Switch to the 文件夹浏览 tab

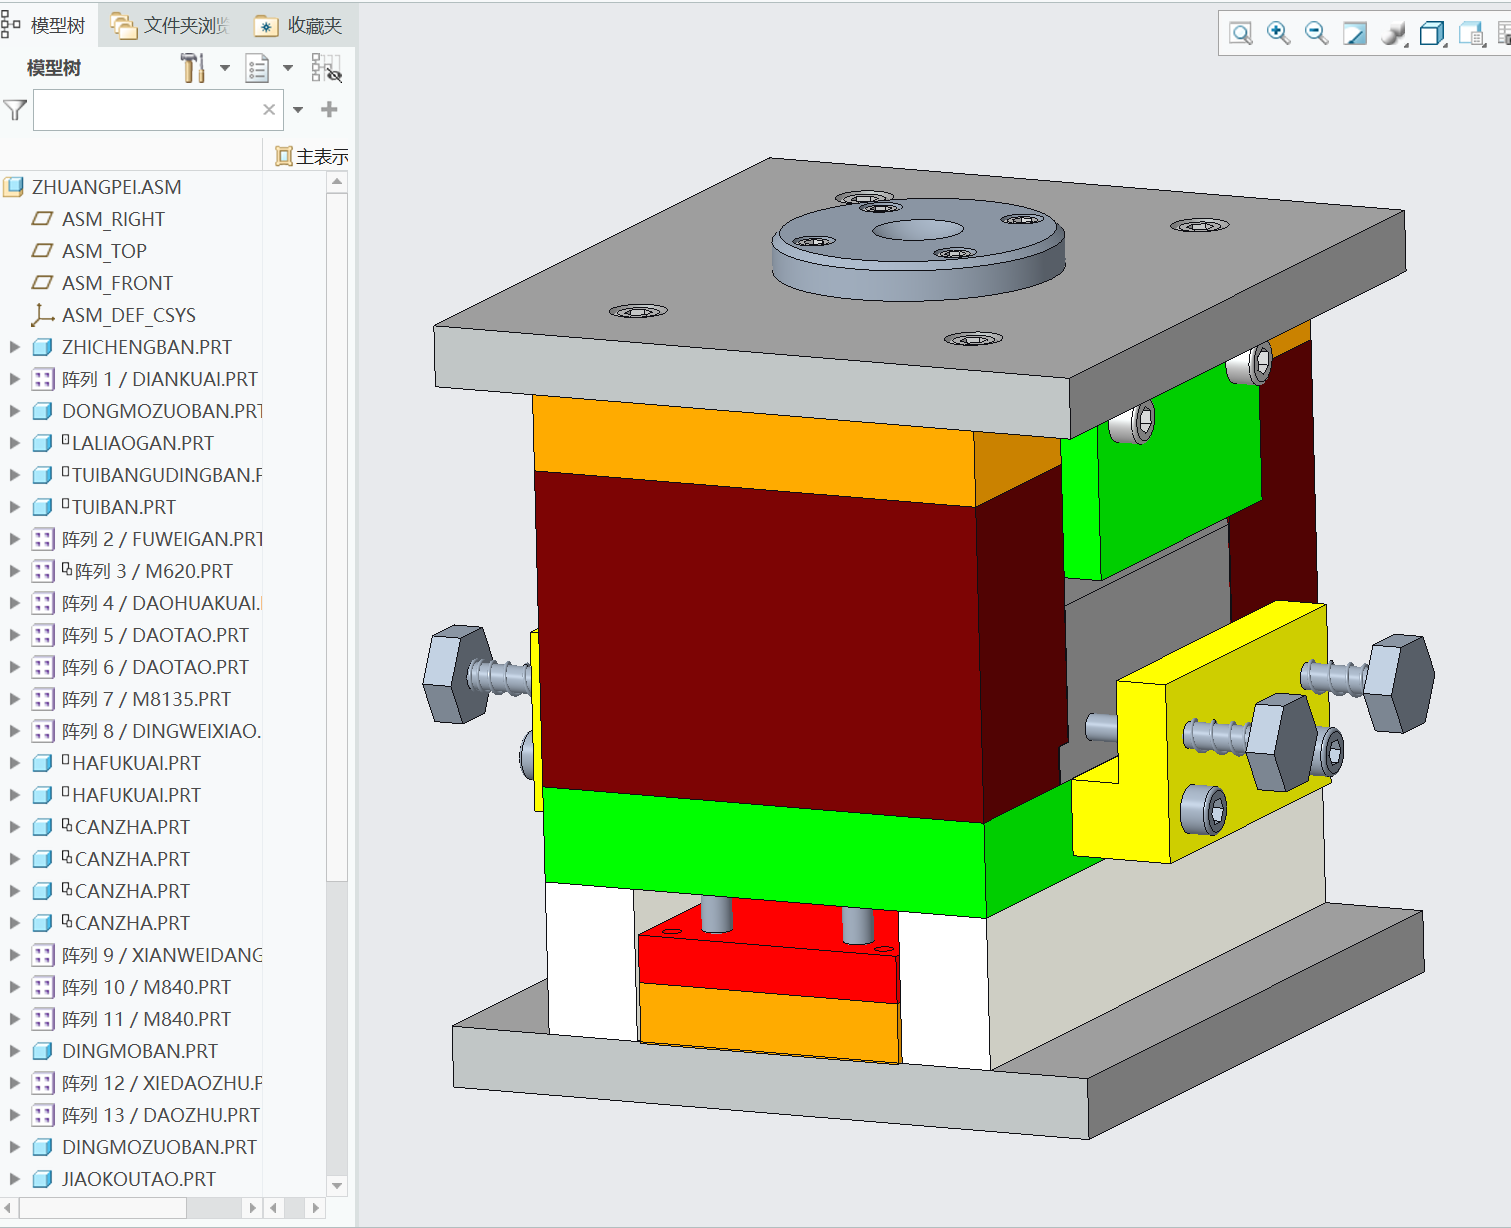170,26
